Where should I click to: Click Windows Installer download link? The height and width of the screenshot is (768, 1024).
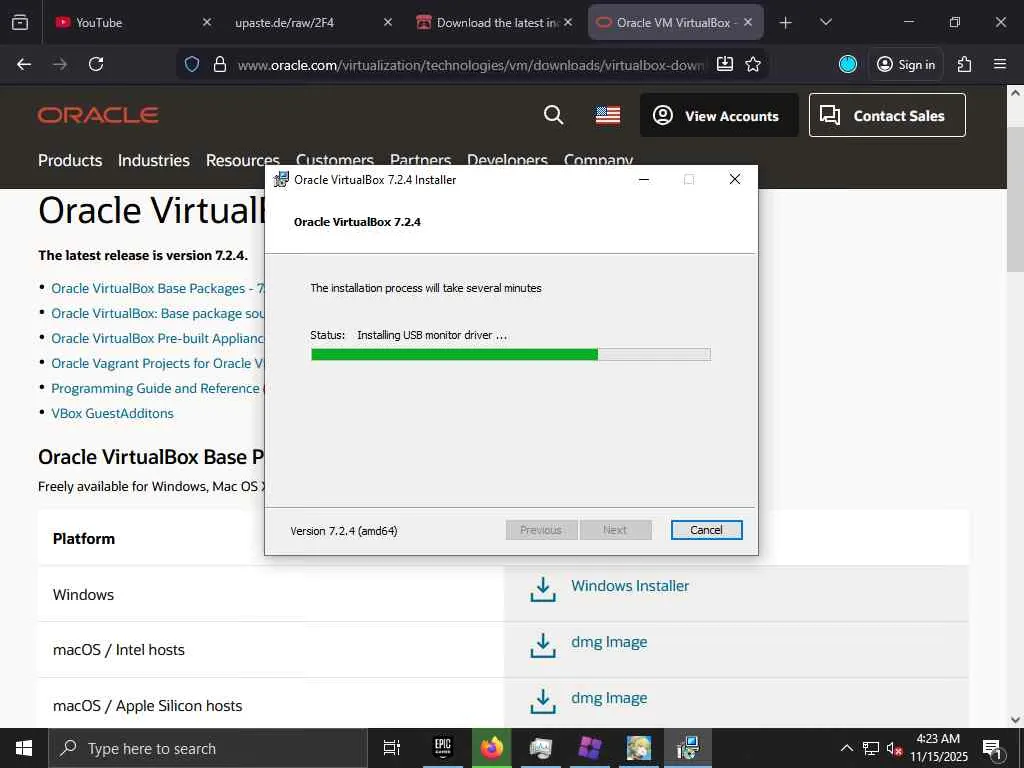click(x=630, y=586)
